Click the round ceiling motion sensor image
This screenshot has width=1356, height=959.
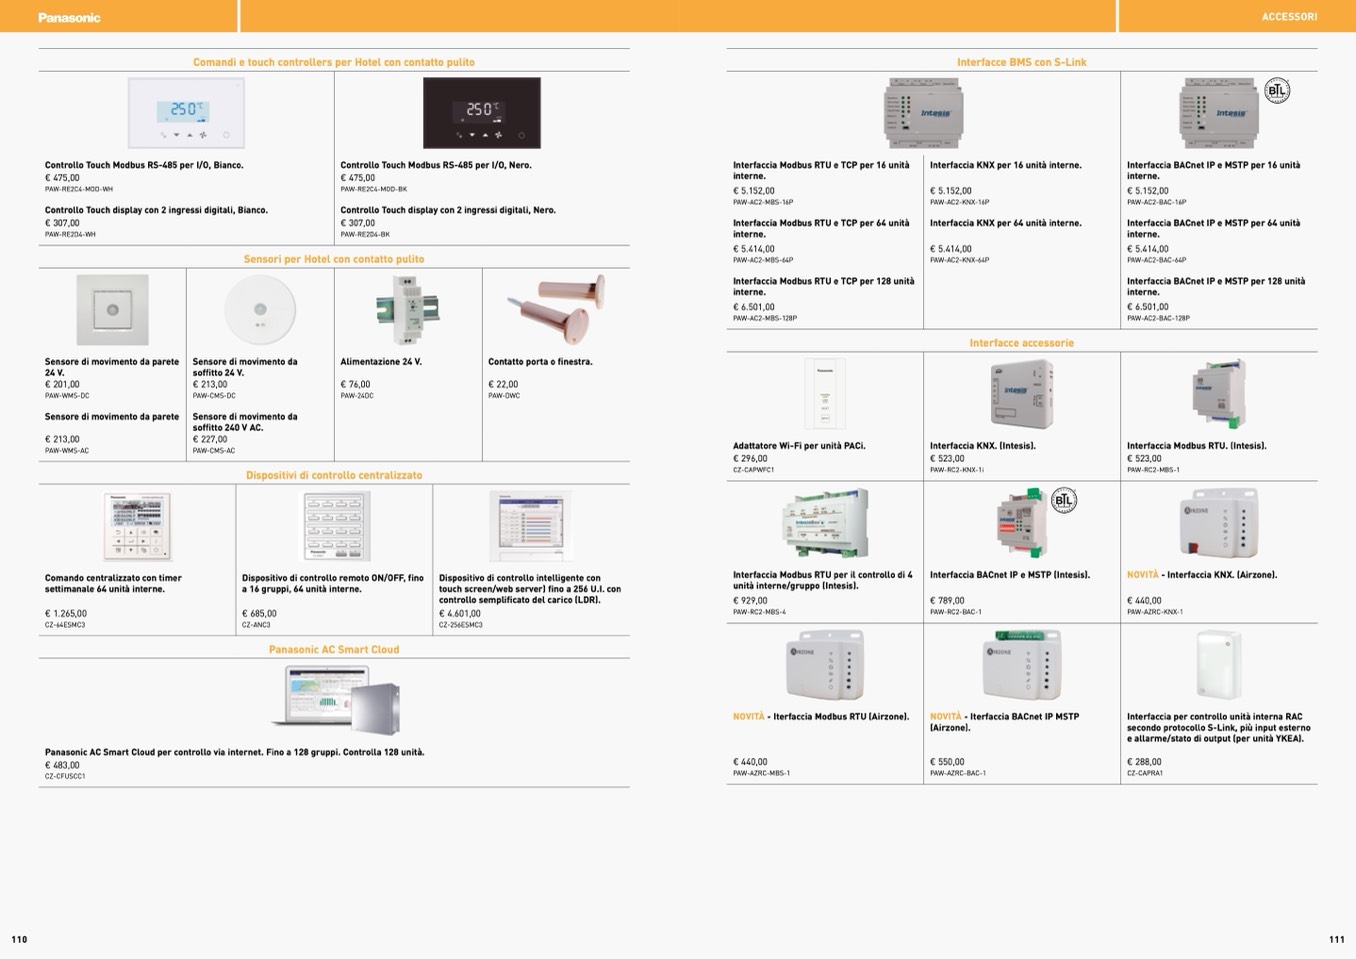[260, 310]
